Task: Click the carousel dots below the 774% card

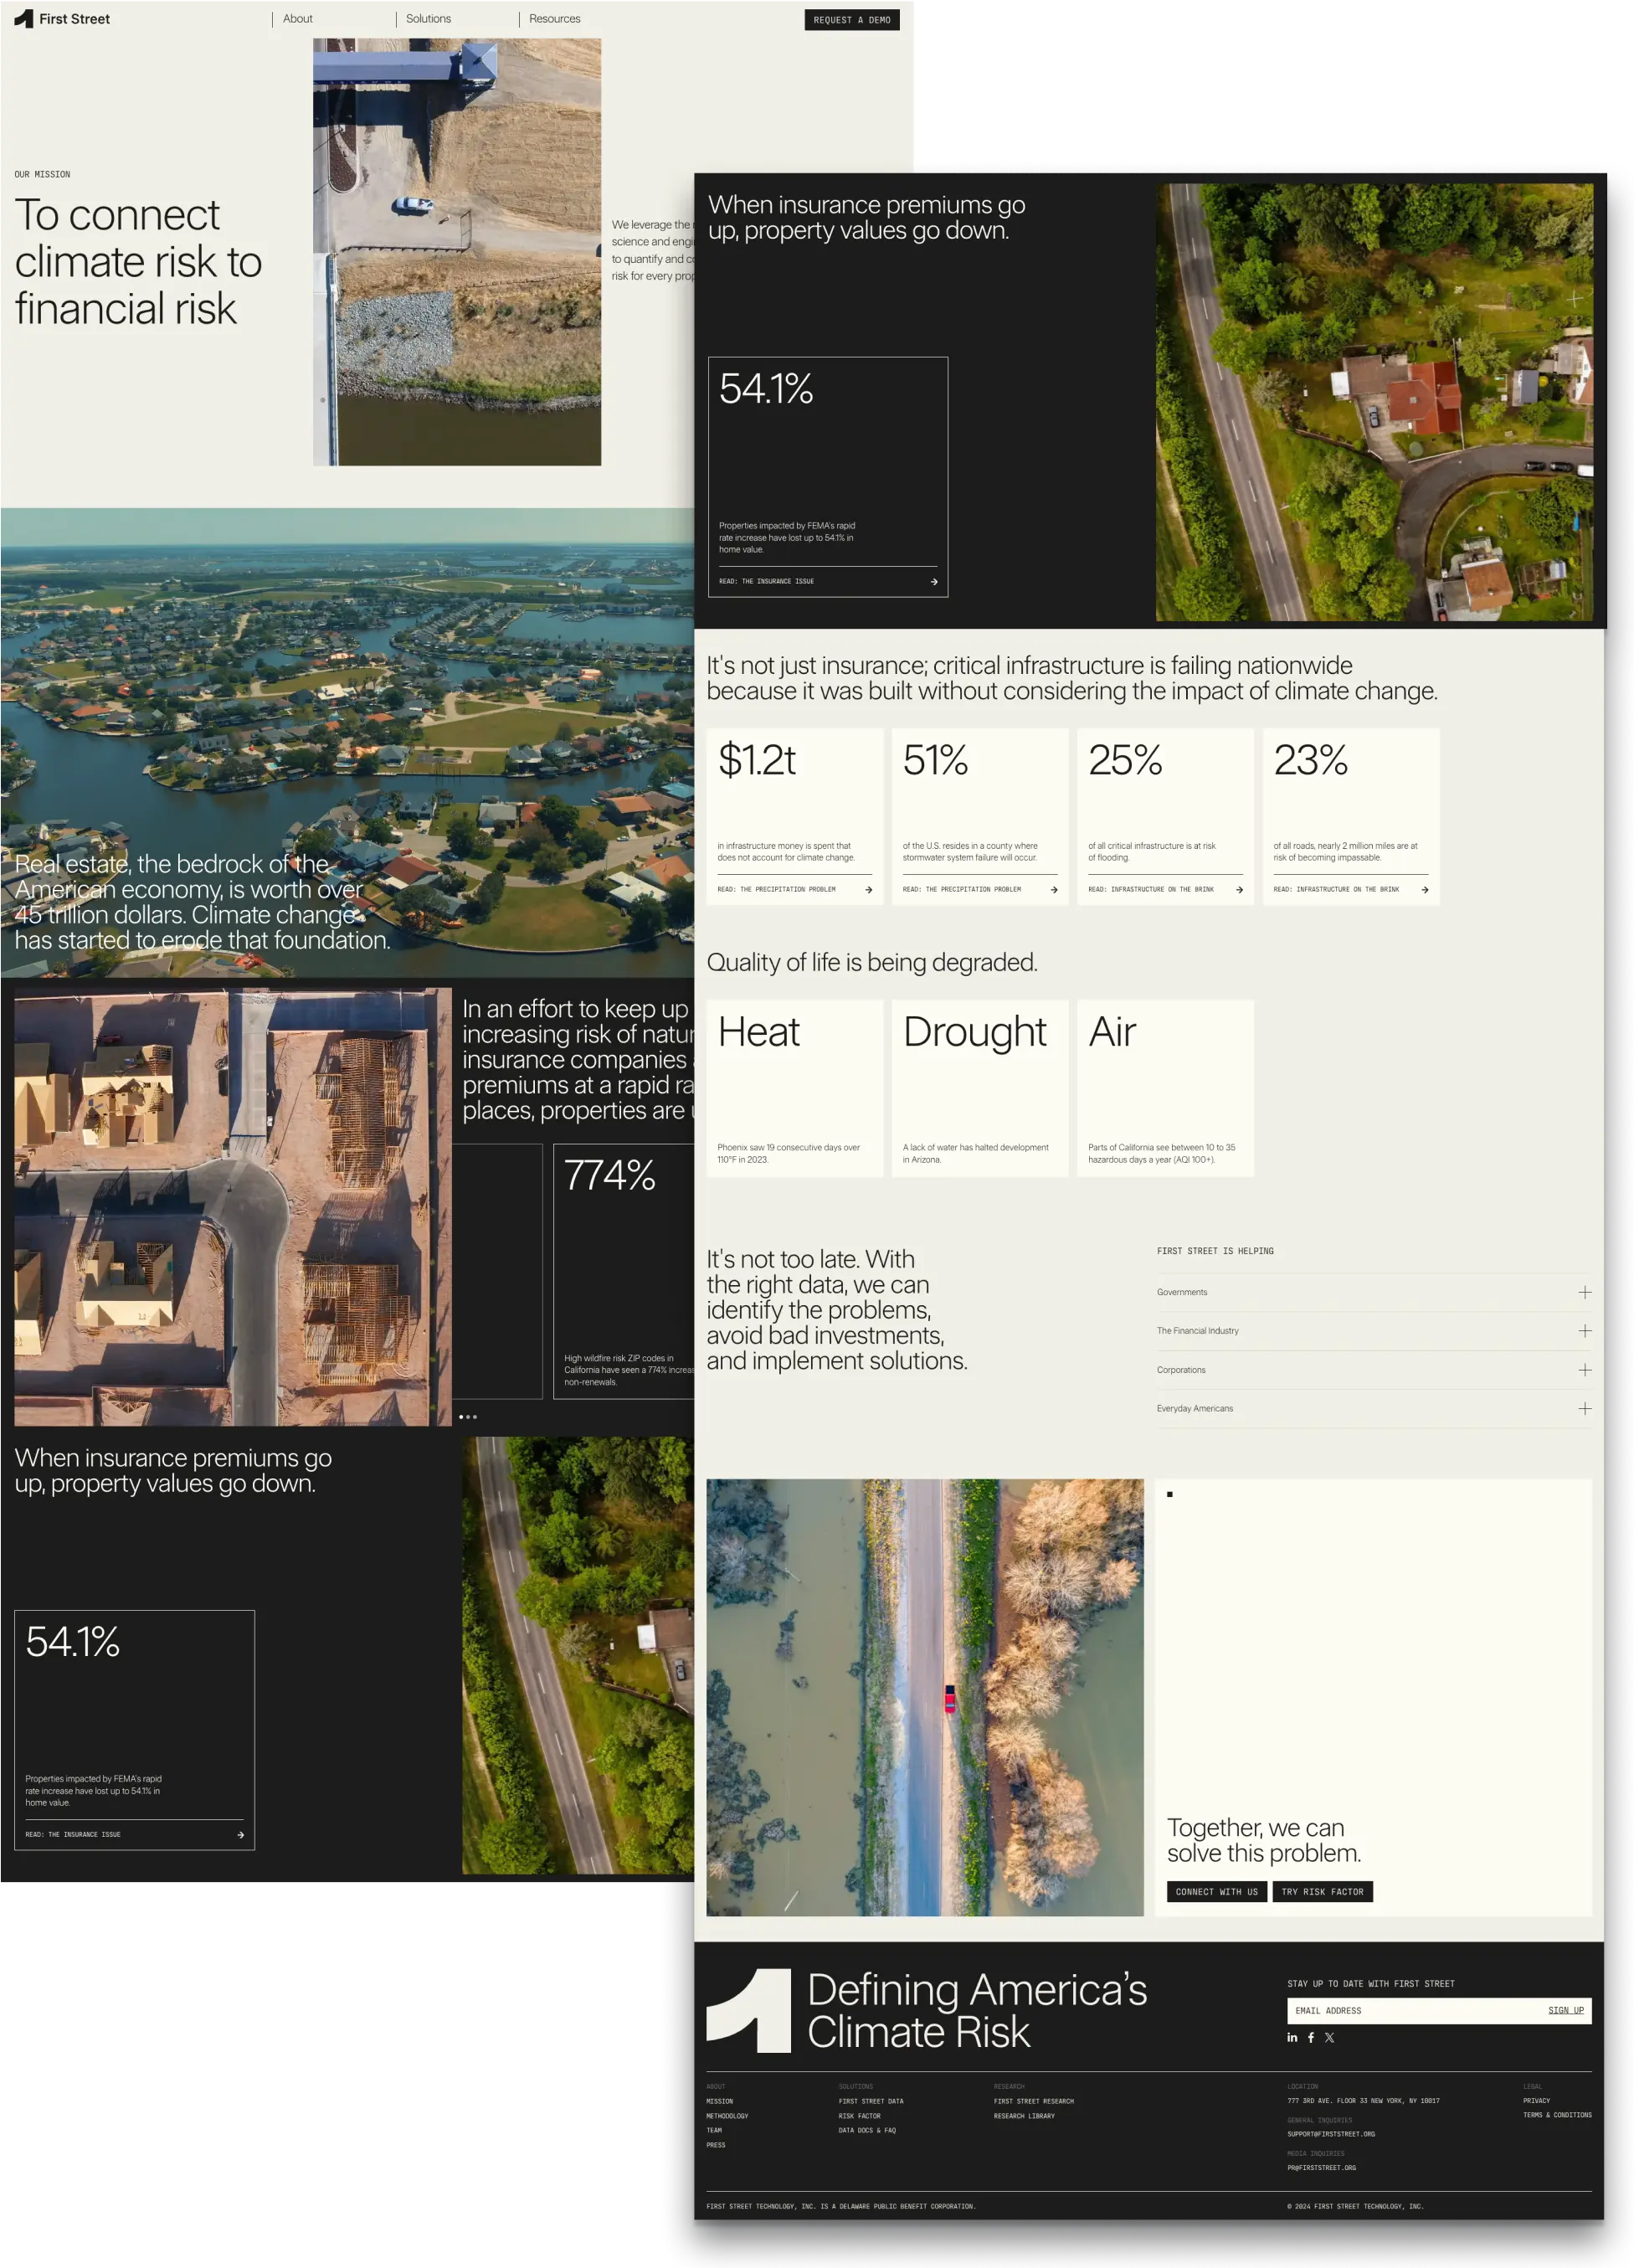Action: coord(468,1417)
